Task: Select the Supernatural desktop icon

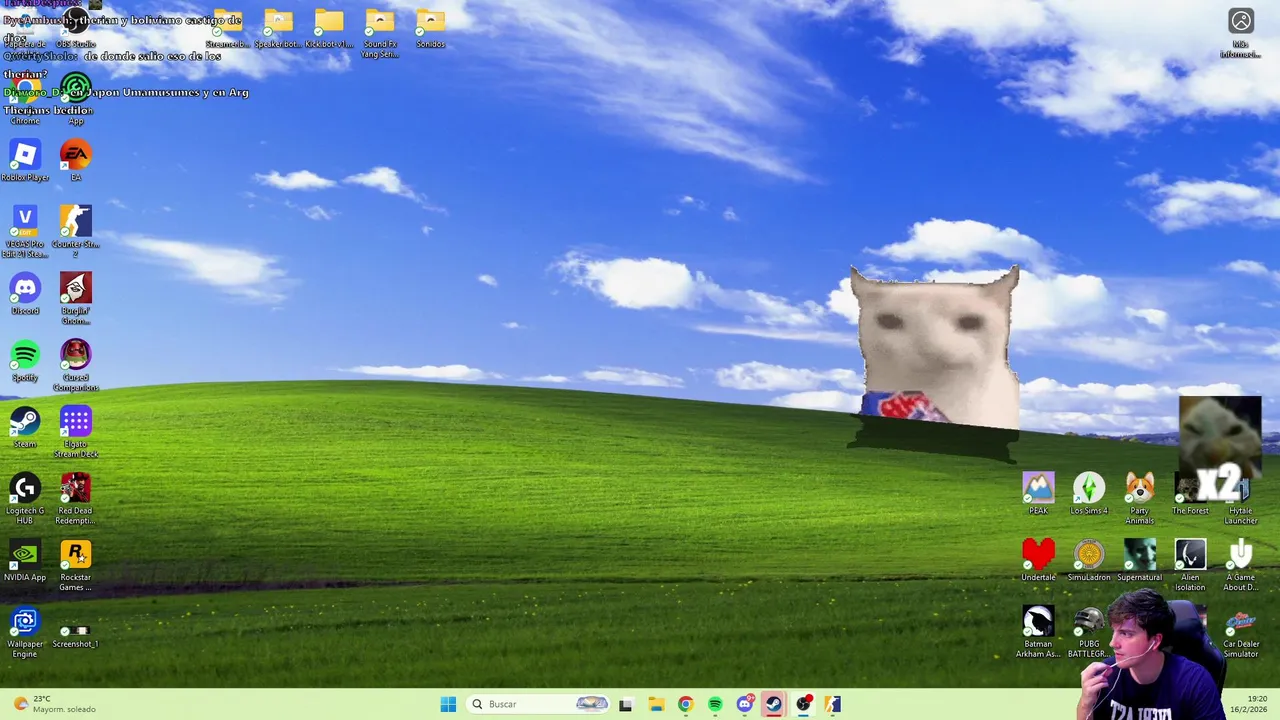Action: point(1139,561)
